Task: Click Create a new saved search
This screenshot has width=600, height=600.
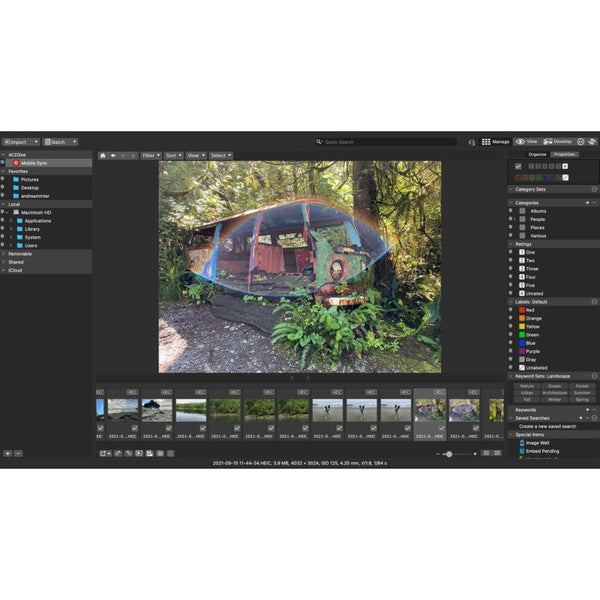Action: coord(547,426)
